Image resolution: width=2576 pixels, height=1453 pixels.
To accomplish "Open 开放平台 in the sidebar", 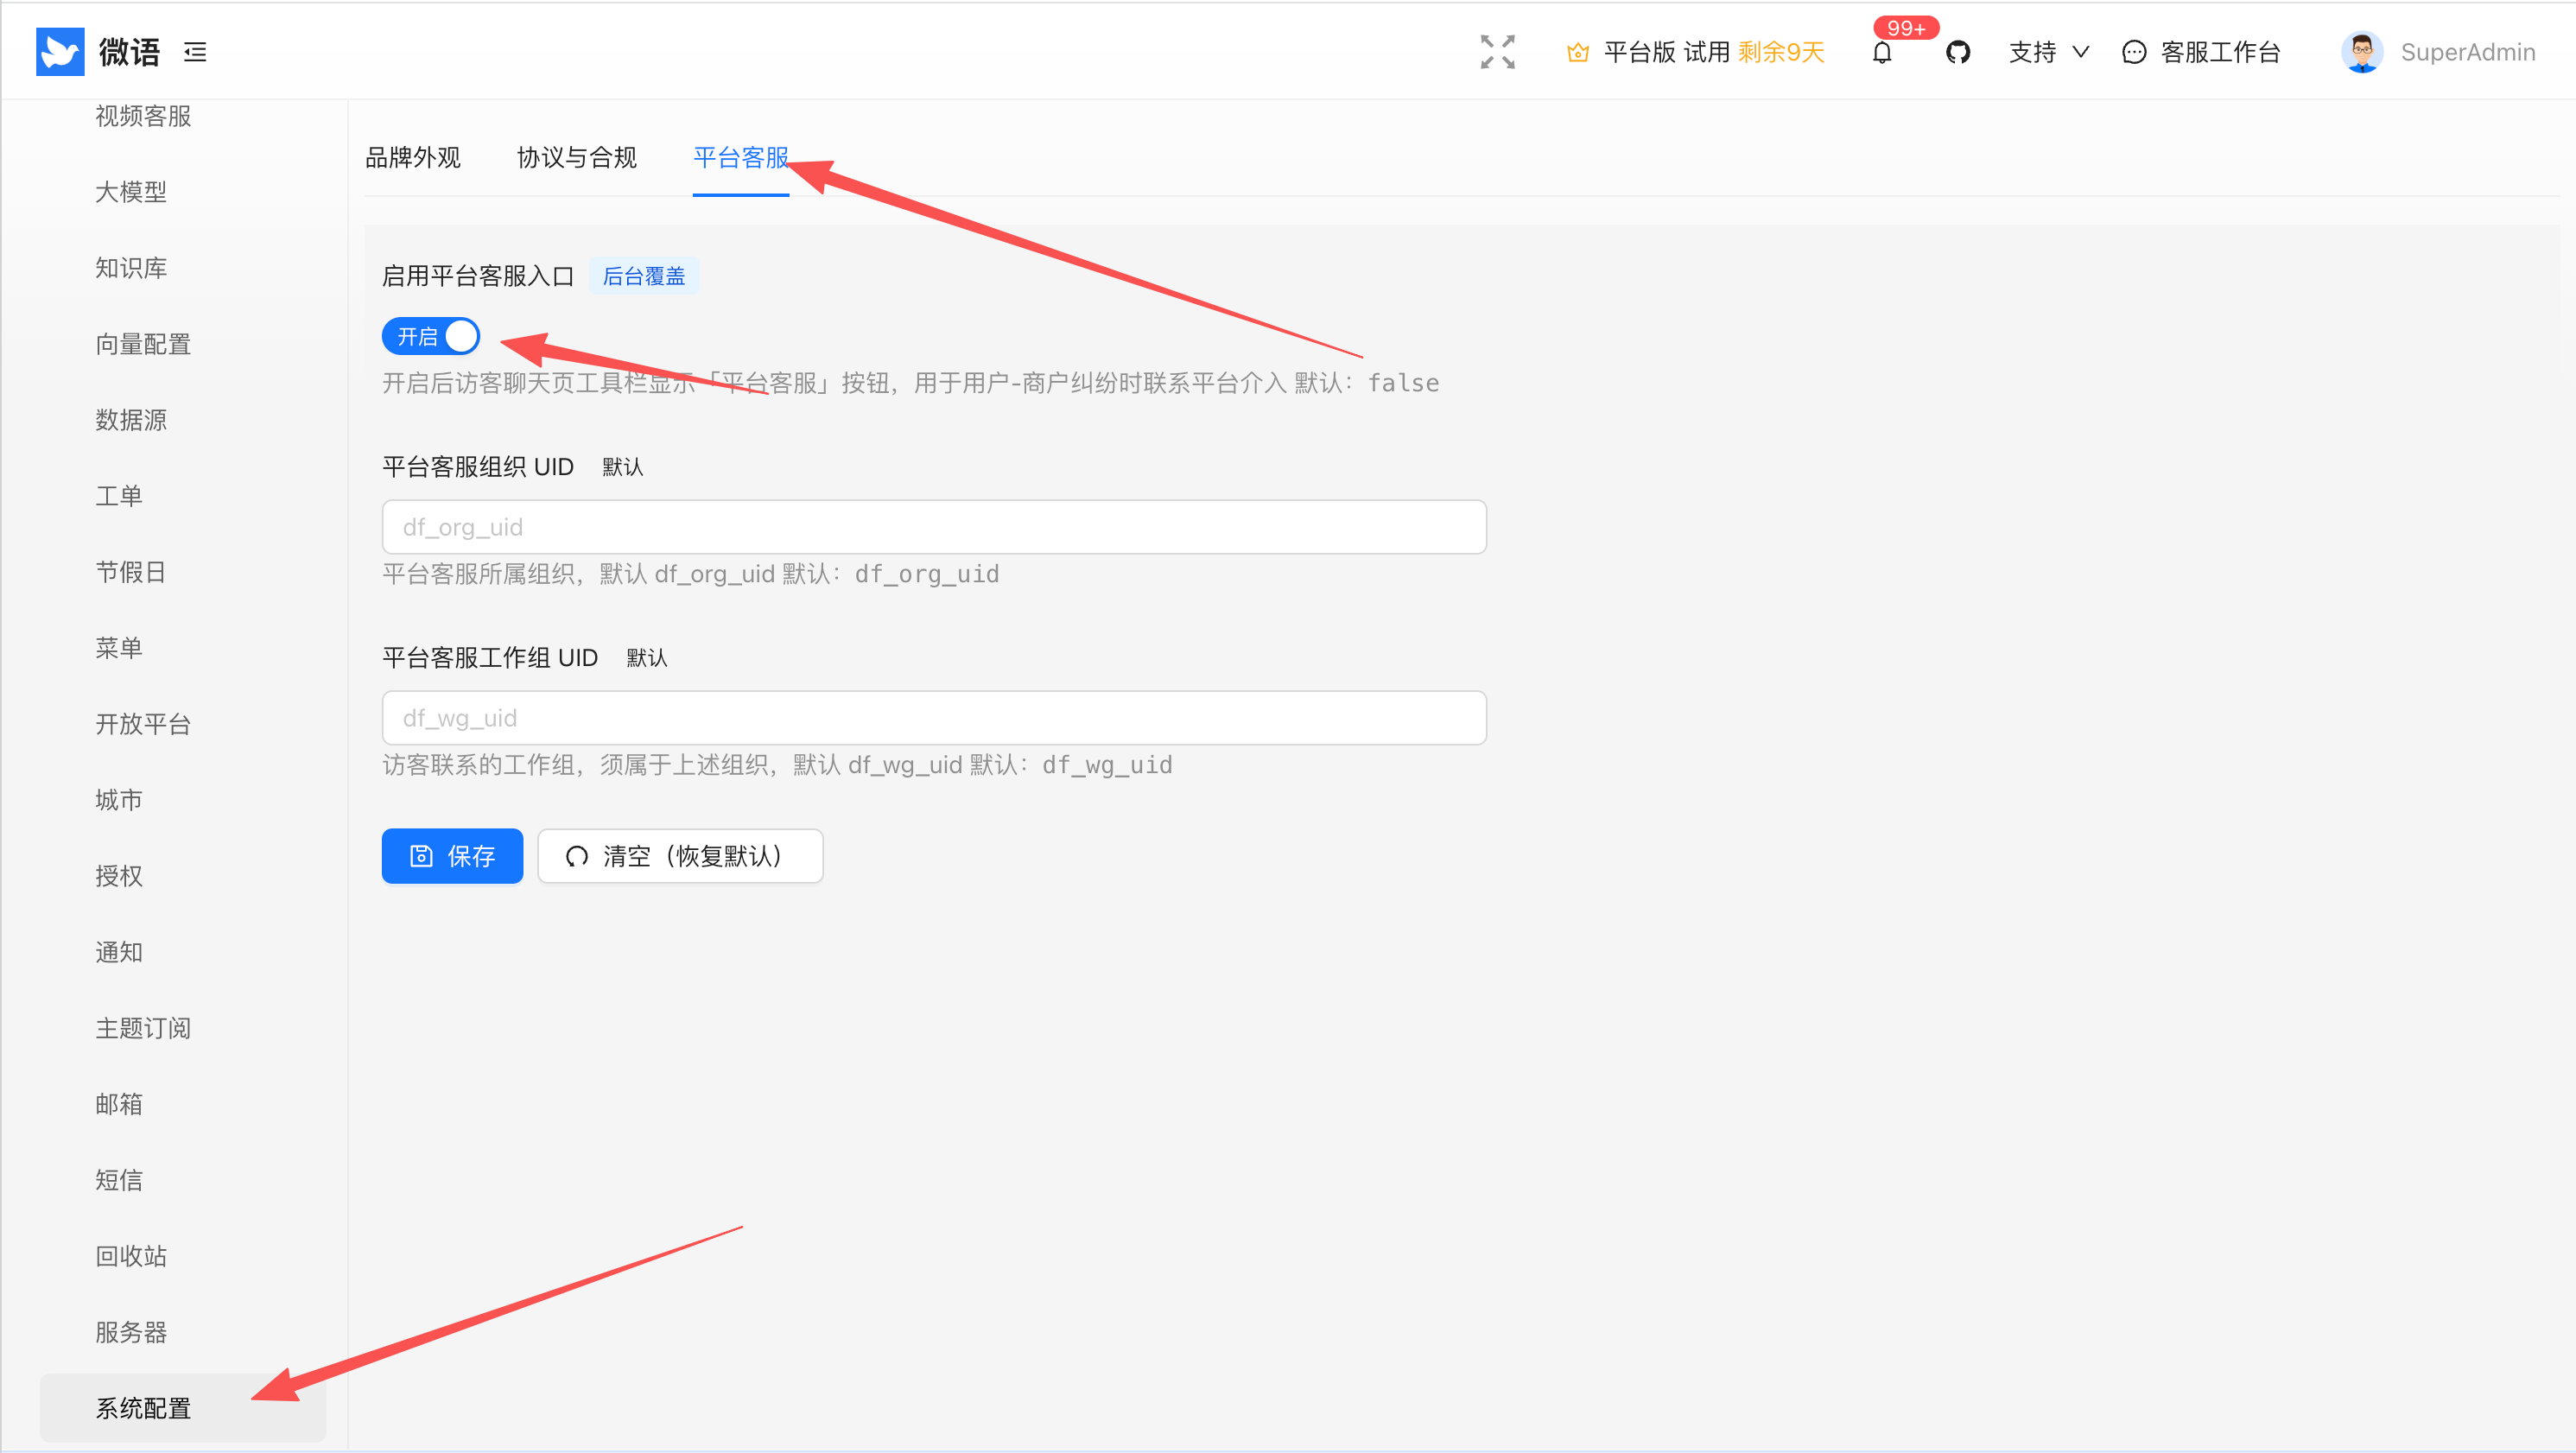I will (143, 724).
